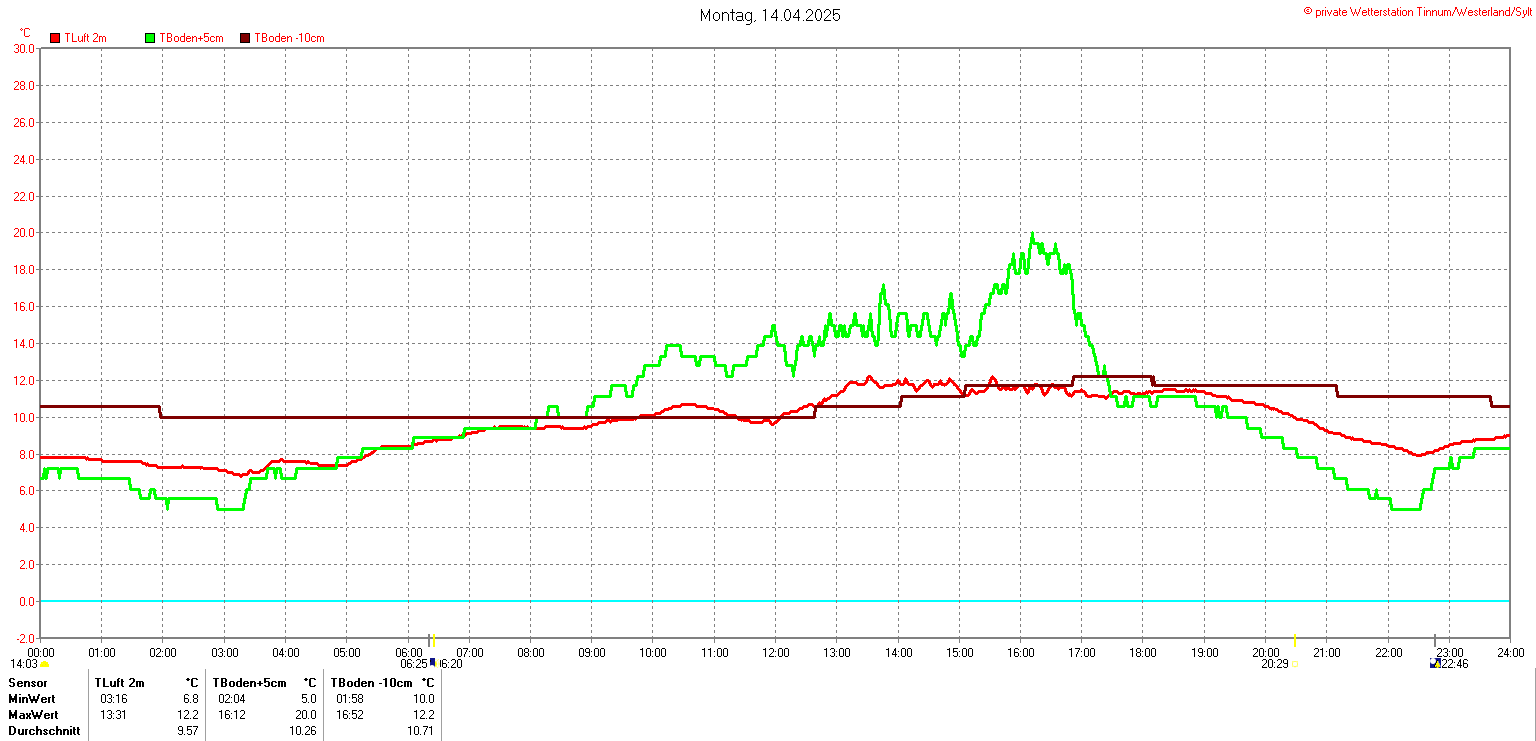Click the green curve peak at 20 °C
This screenshot has height=741, width=1536.
[1032, 235]
